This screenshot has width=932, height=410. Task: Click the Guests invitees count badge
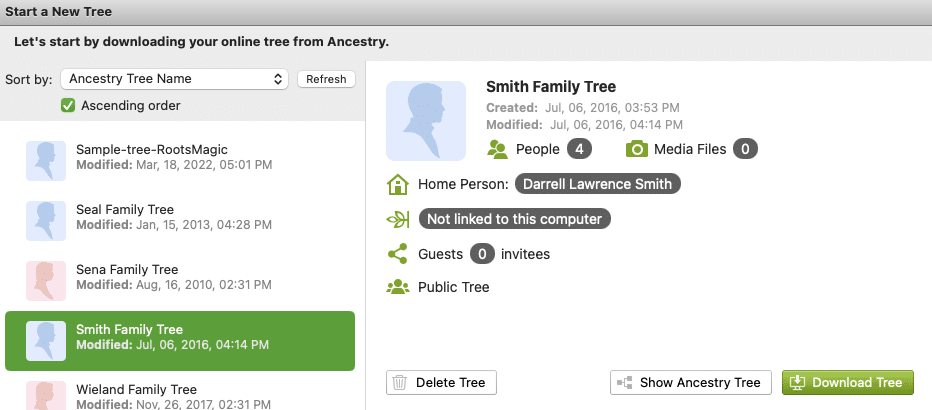tap(483, 254)
